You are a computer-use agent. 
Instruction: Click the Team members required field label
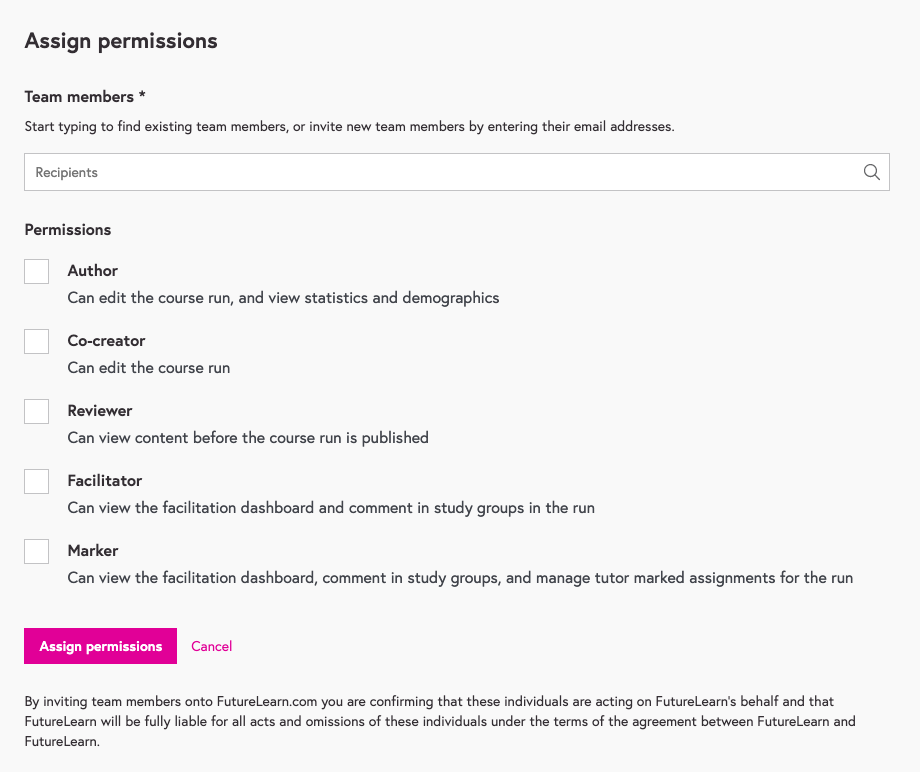coord(84,96)
